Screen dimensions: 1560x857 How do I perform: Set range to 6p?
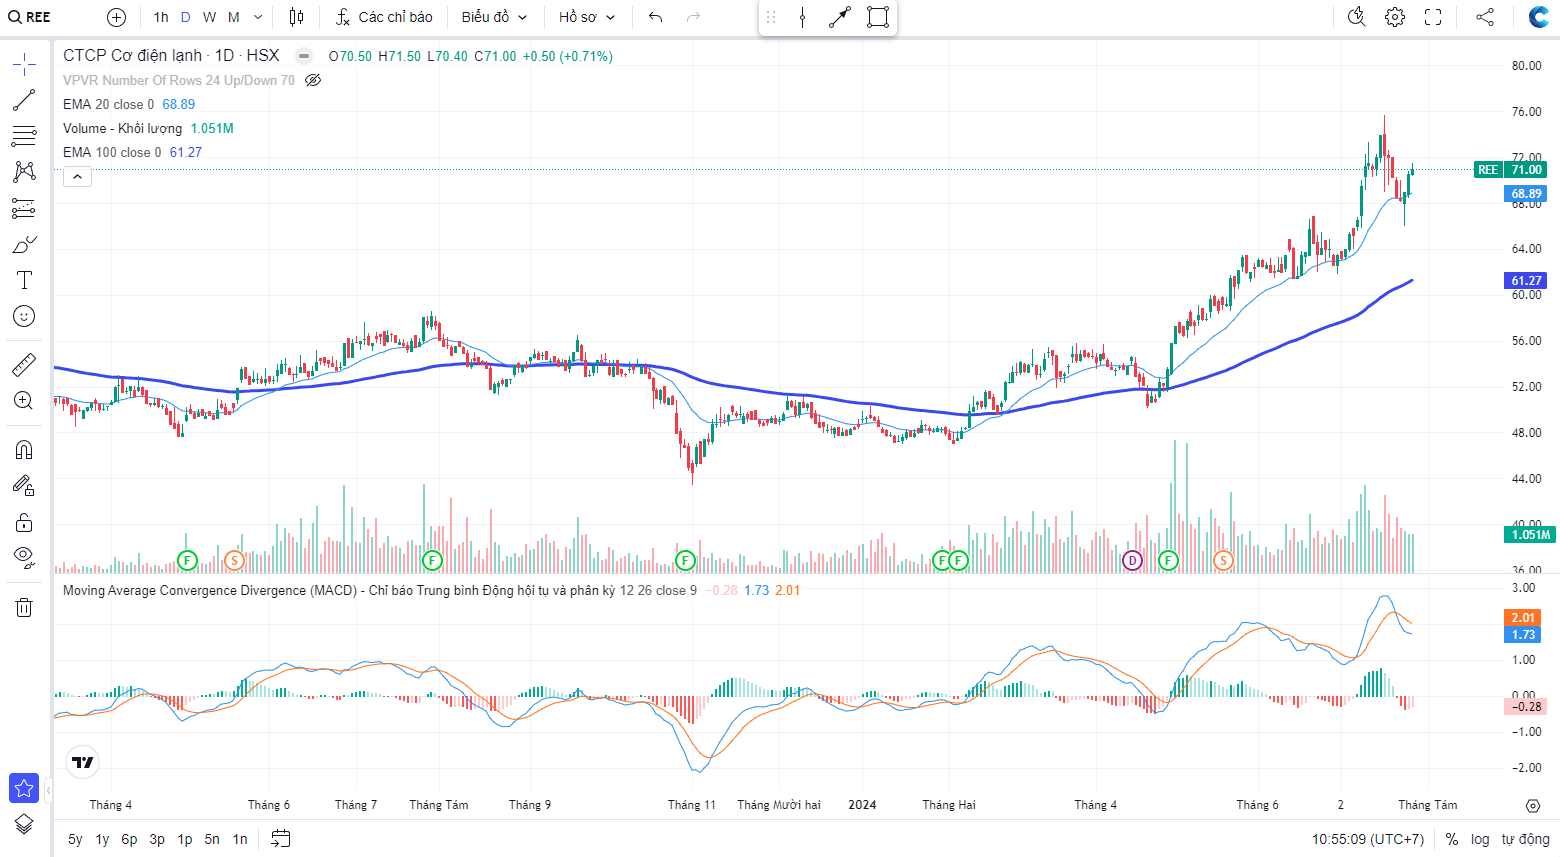coord(129,839)
